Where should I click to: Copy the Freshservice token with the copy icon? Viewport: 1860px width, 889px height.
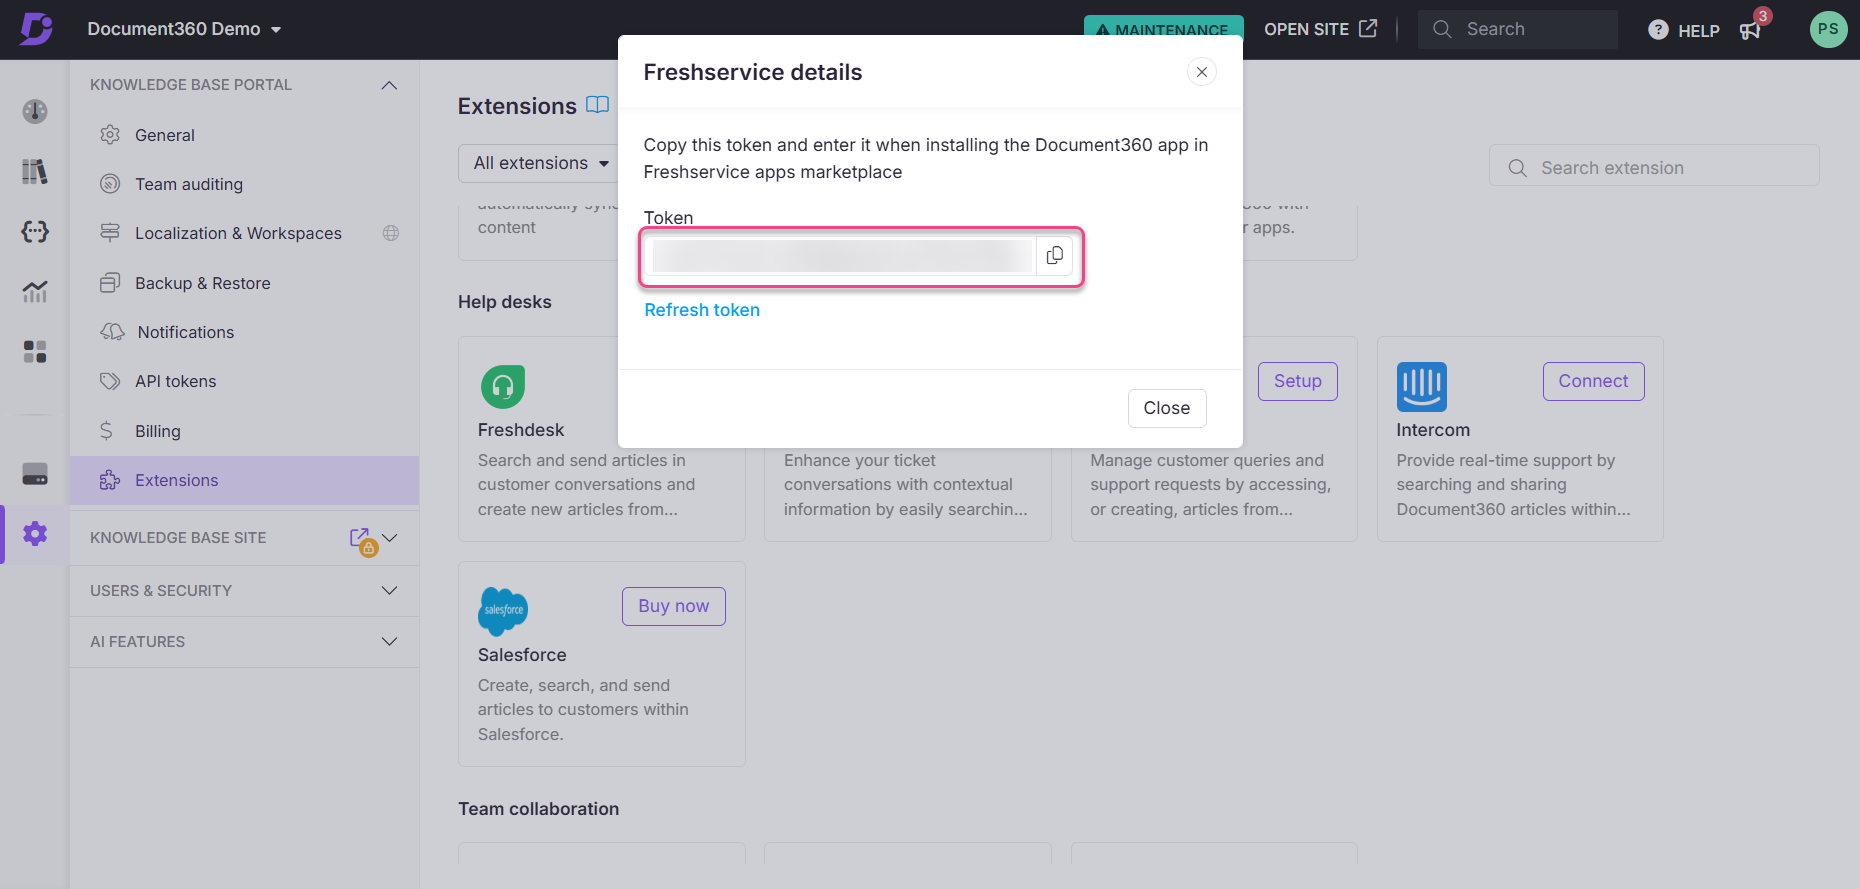1054,256
